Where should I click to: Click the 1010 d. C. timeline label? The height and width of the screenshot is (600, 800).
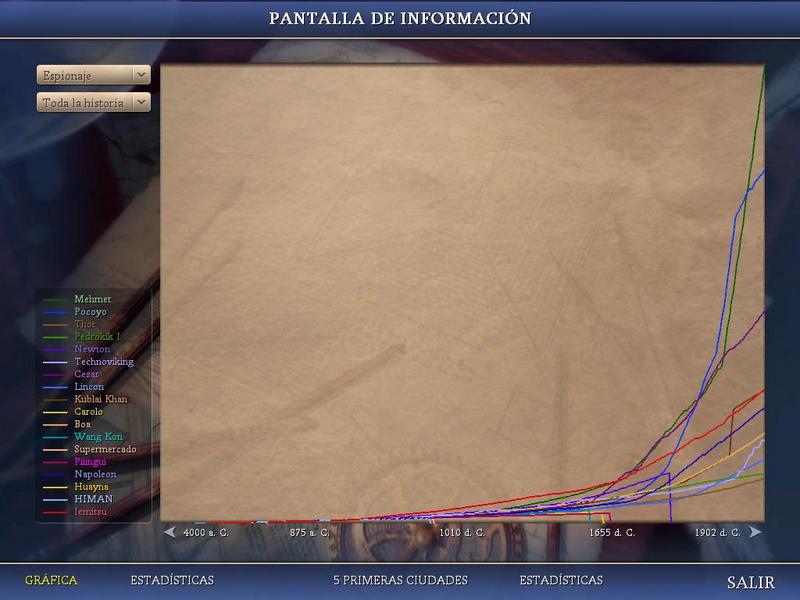461,533
